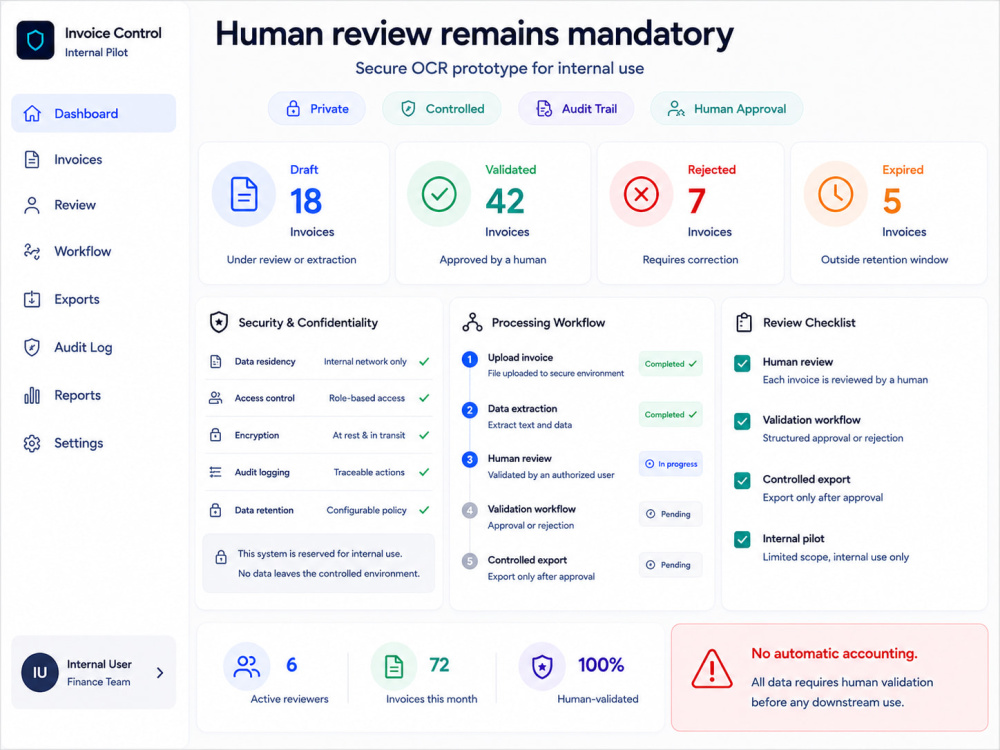This screenshot has height=750, width=1000.
Task: Open the Invoices menu item
Action: tap(94, 159)
